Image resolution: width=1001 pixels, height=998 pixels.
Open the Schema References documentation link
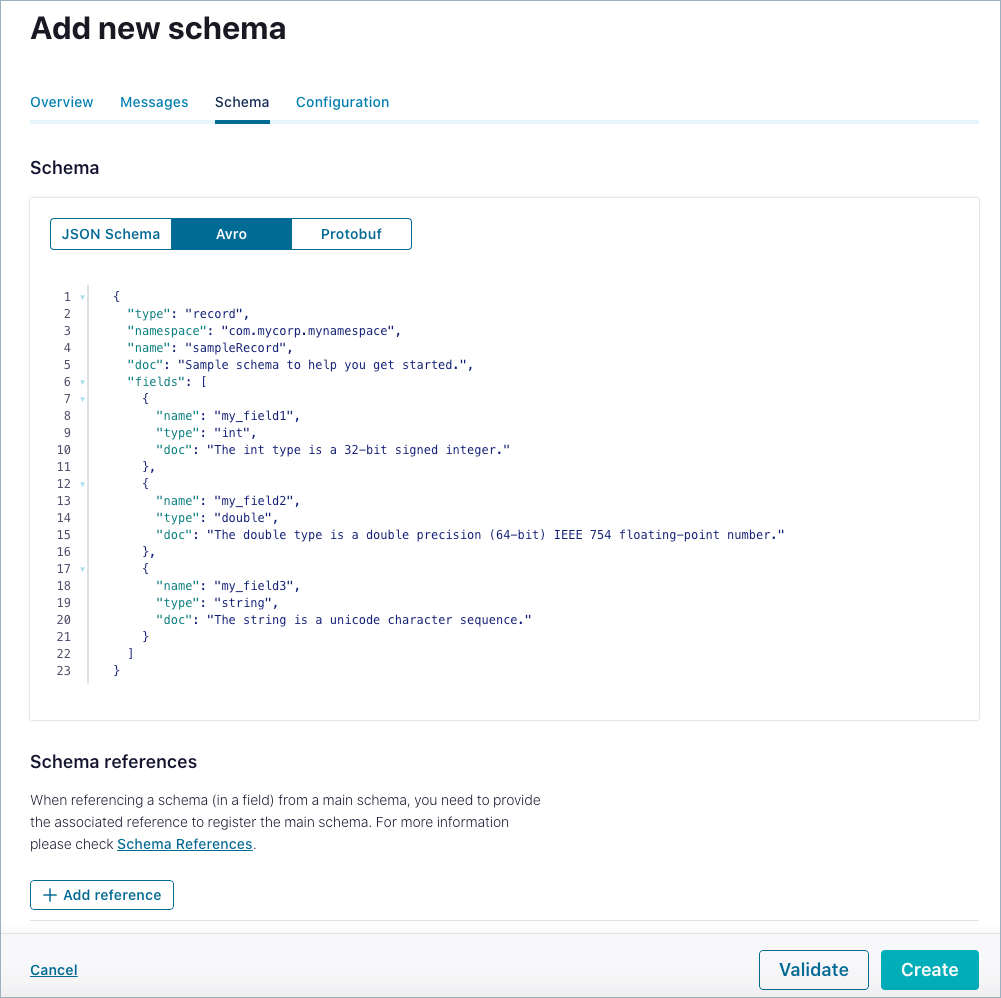click(x=184, y=844)
